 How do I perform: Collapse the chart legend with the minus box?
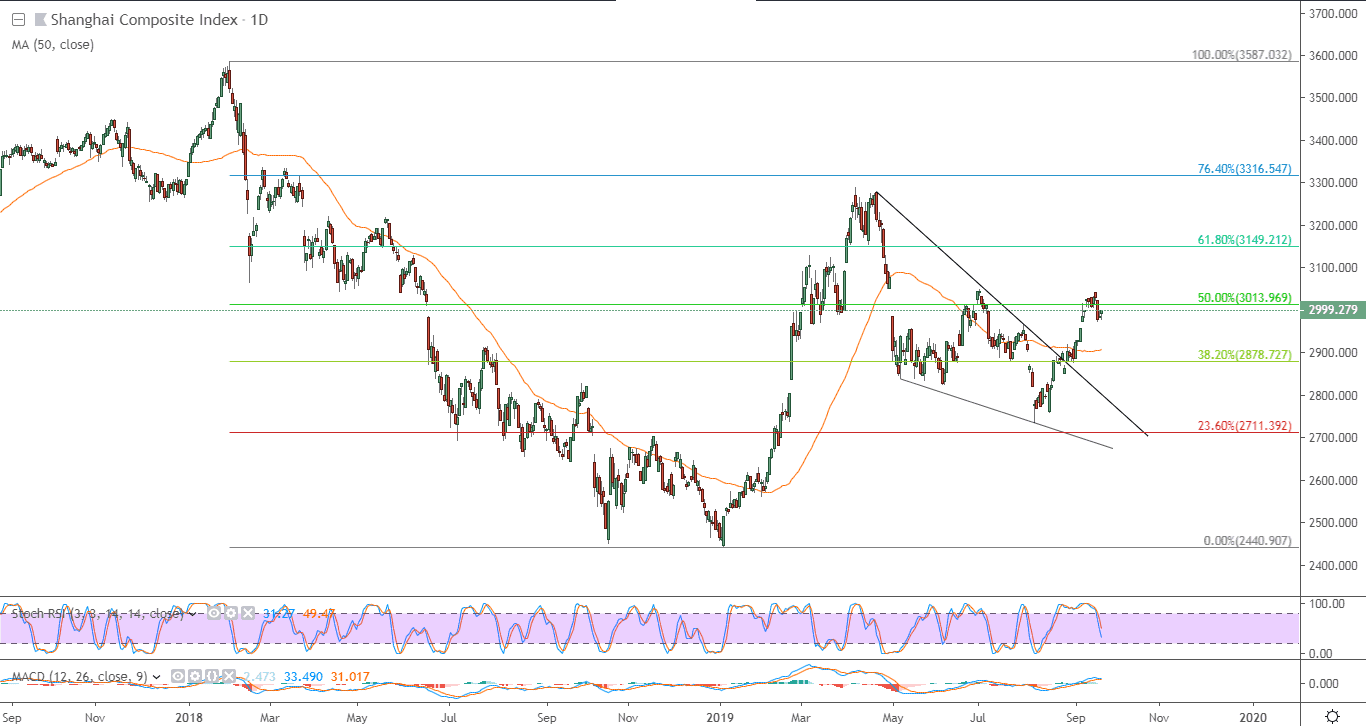17,20
